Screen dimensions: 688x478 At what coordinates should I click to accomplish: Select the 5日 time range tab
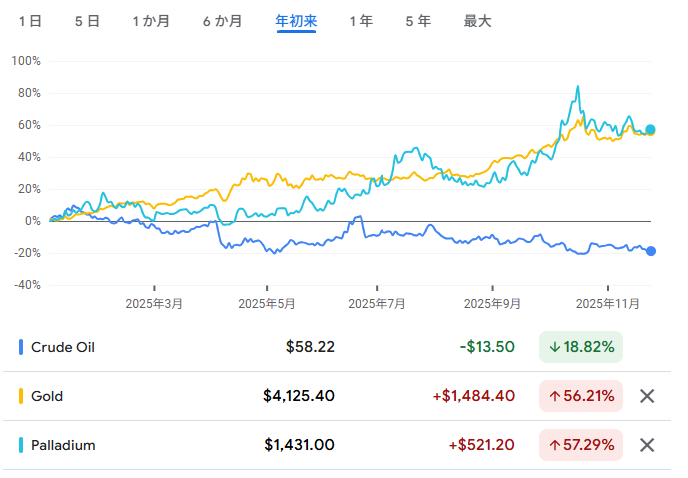(87, 21)
